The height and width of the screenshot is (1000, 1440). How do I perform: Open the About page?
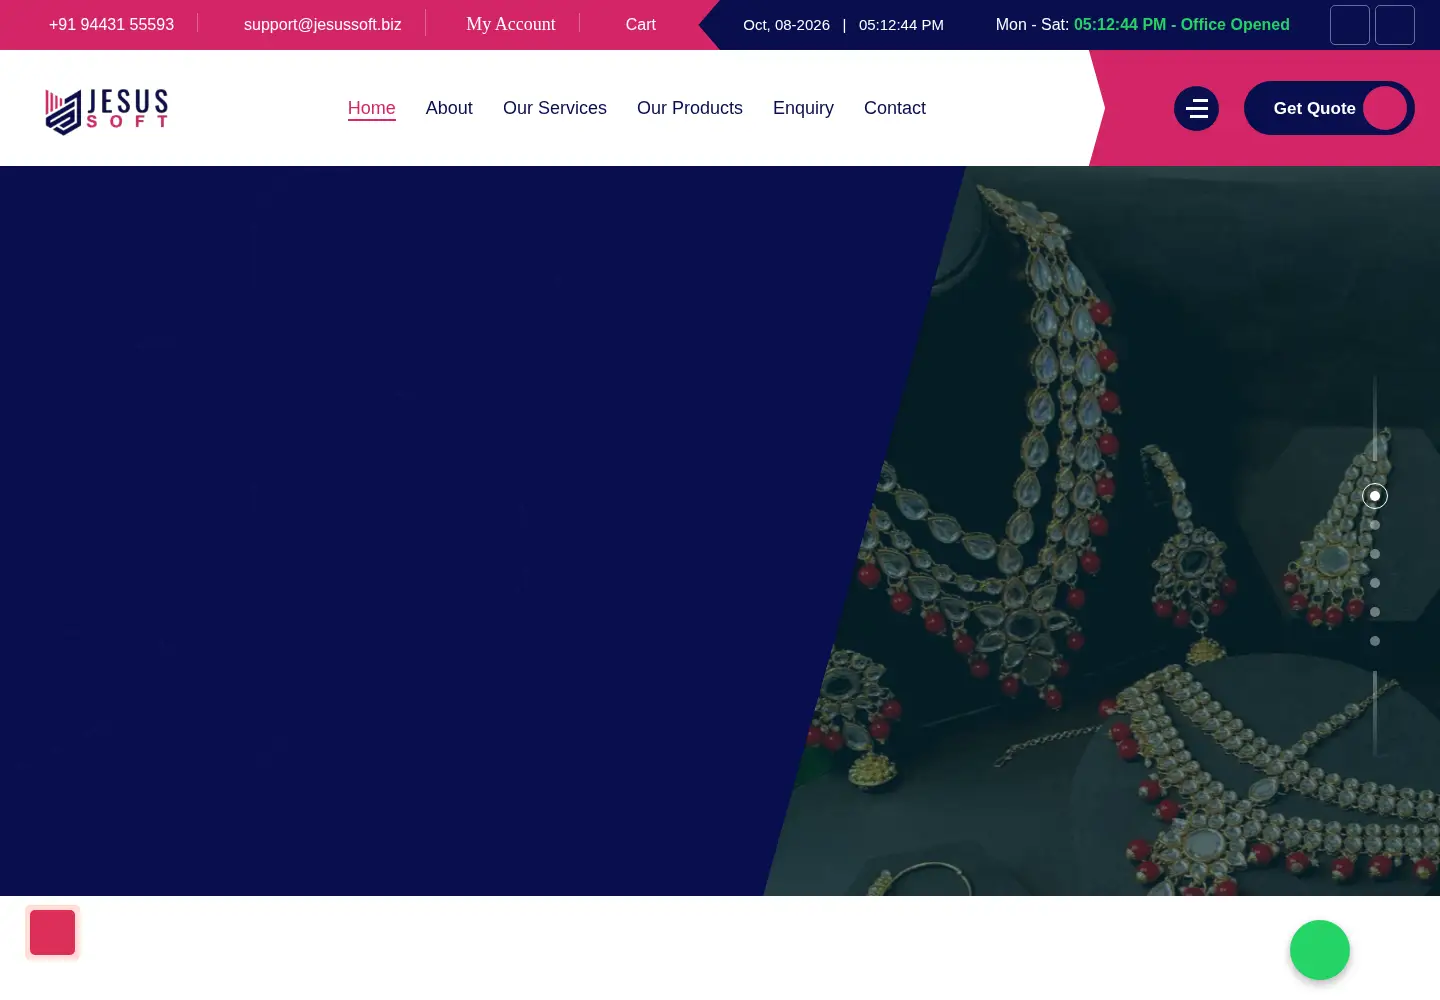(449, 108)
